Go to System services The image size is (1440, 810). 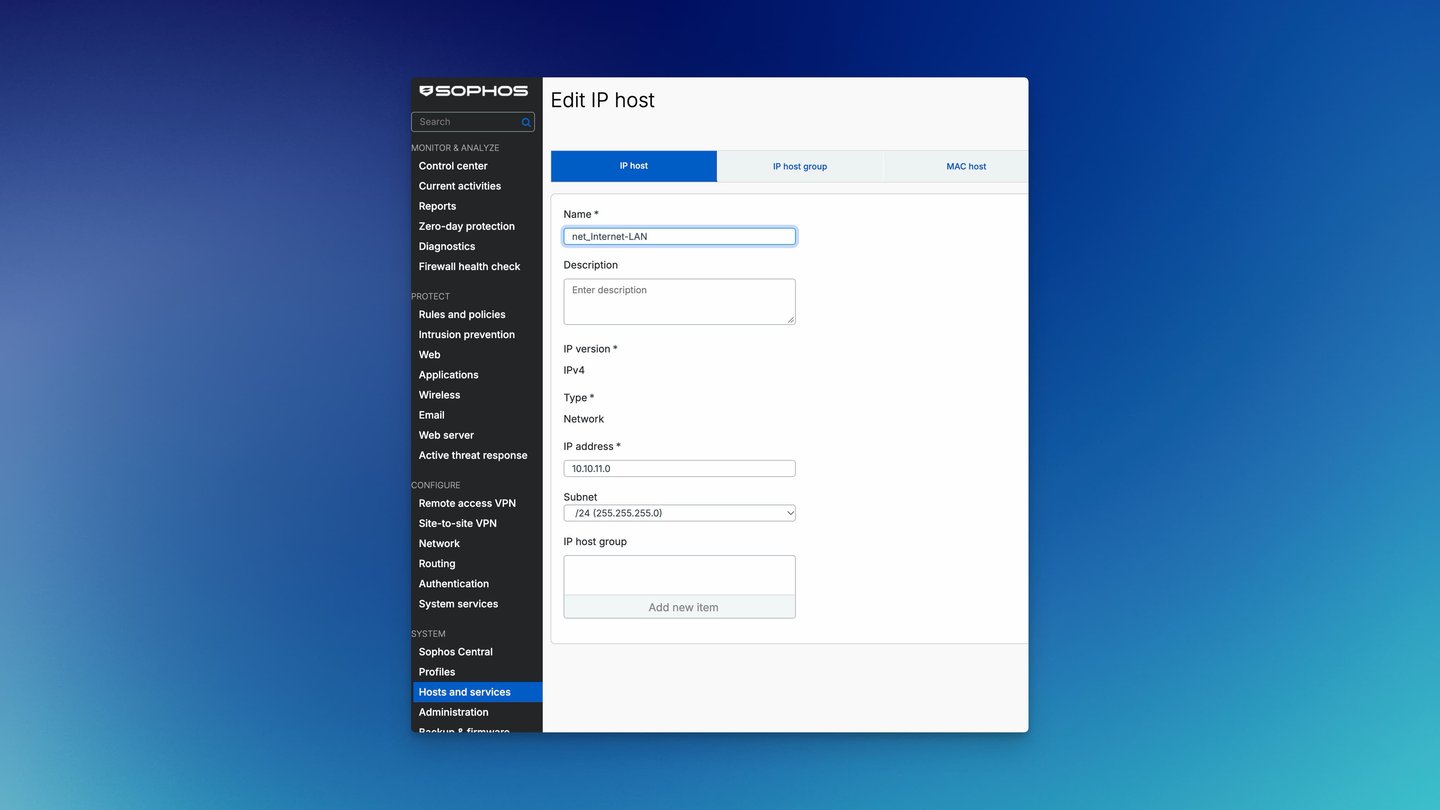458,603
